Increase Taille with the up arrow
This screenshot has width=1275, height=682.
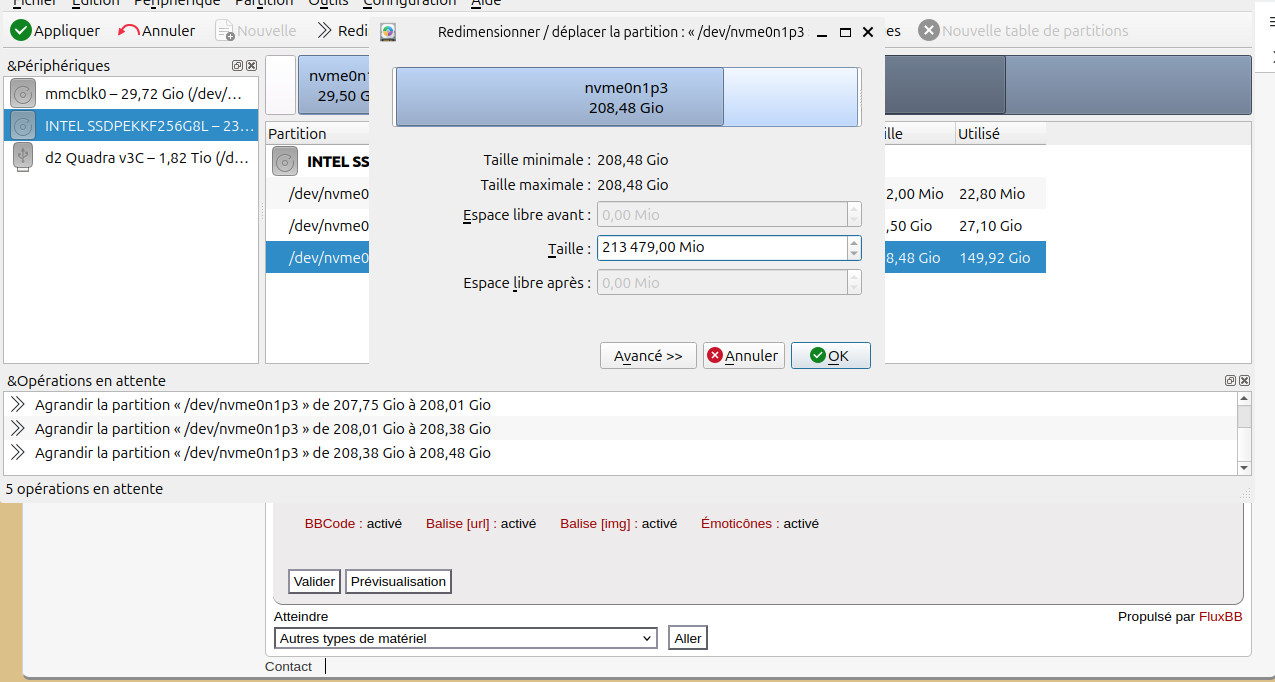coord(854,241)
